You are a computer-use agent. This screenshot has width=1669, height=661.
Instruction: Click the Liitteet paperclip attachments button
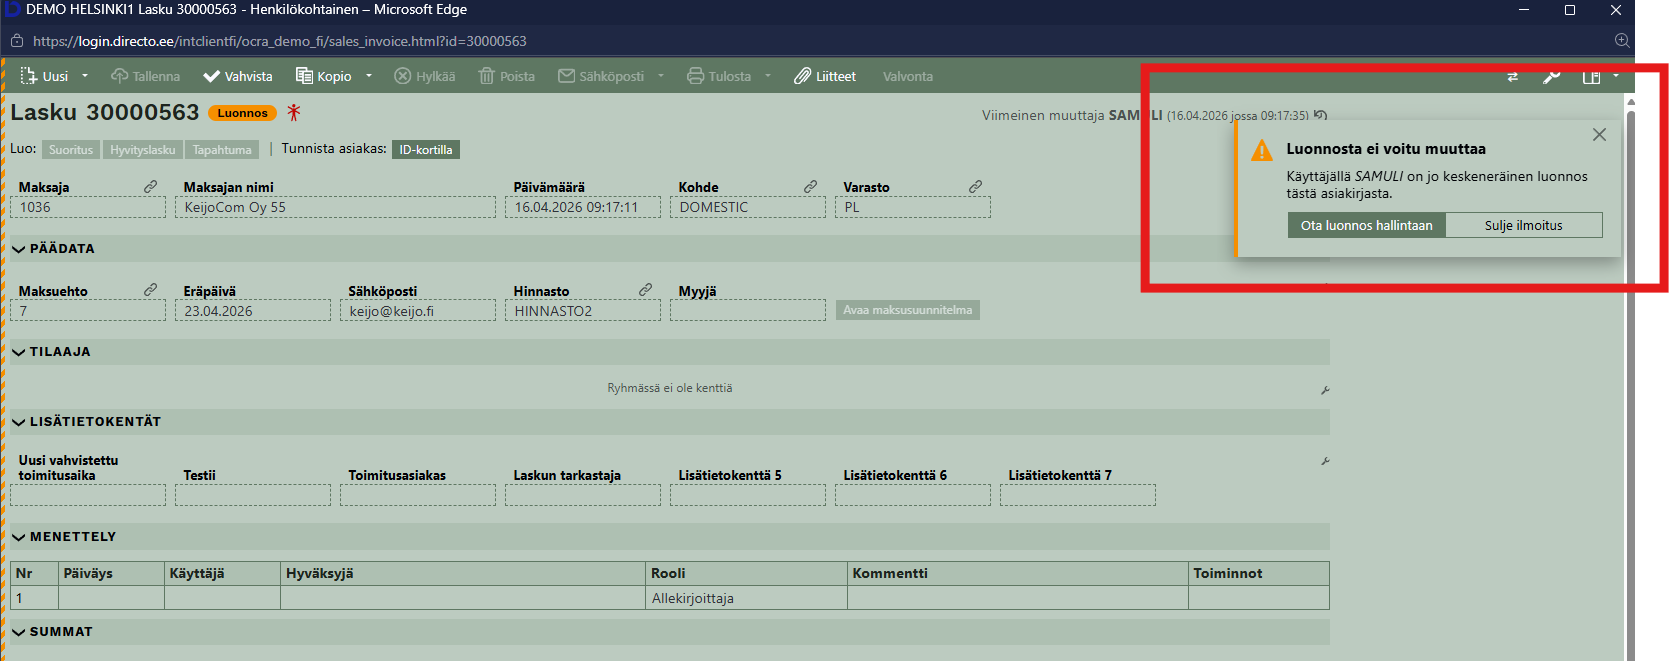click(825, 76)
